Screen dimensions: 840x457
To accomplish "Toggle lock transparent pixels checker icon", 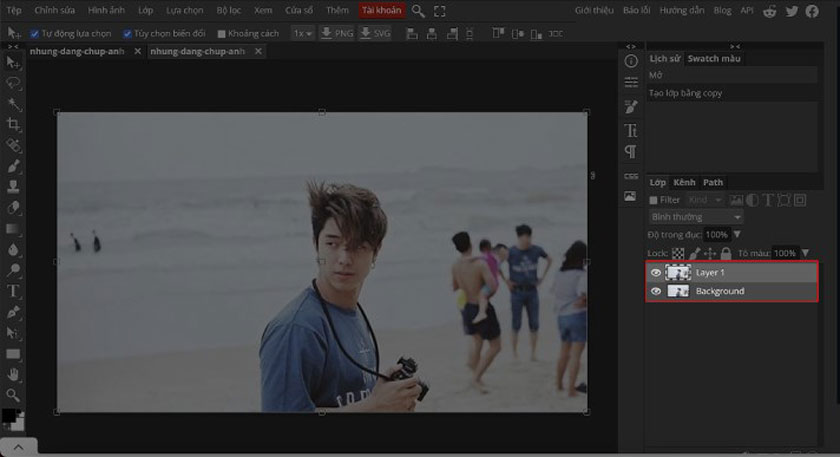I will click(678, 253).
